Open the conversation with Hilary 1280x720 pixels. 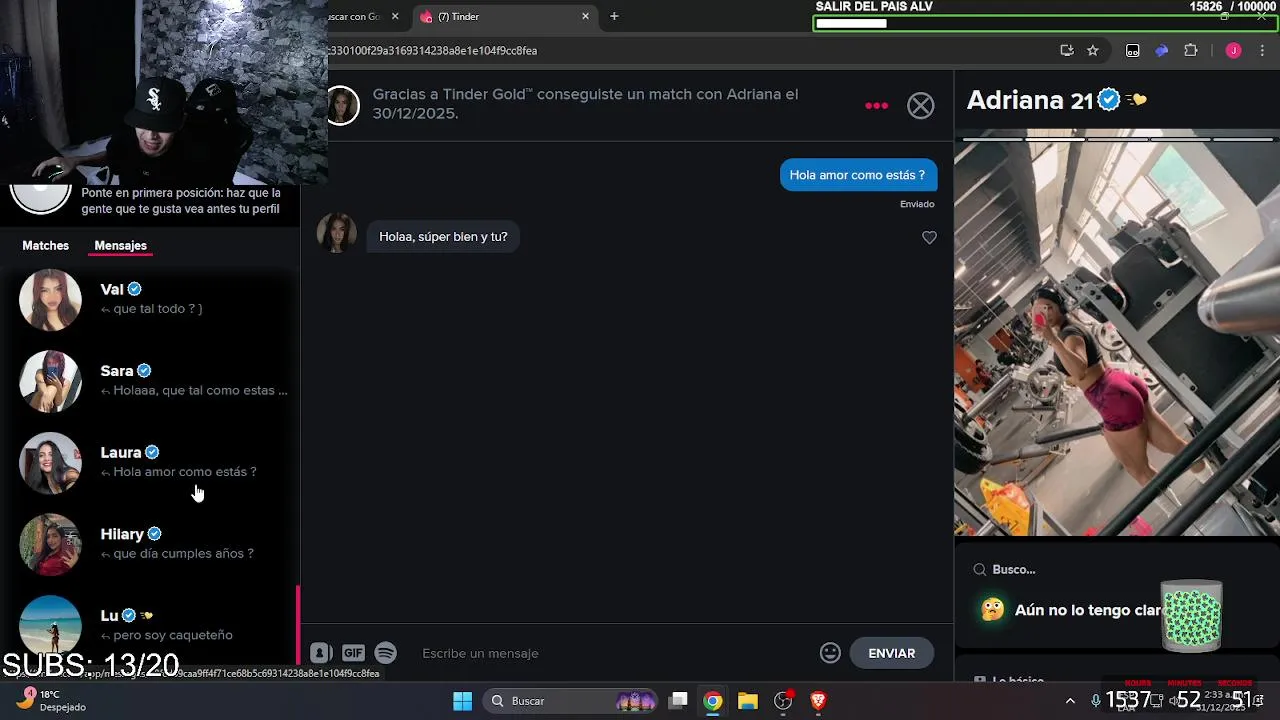pos(150,544)
